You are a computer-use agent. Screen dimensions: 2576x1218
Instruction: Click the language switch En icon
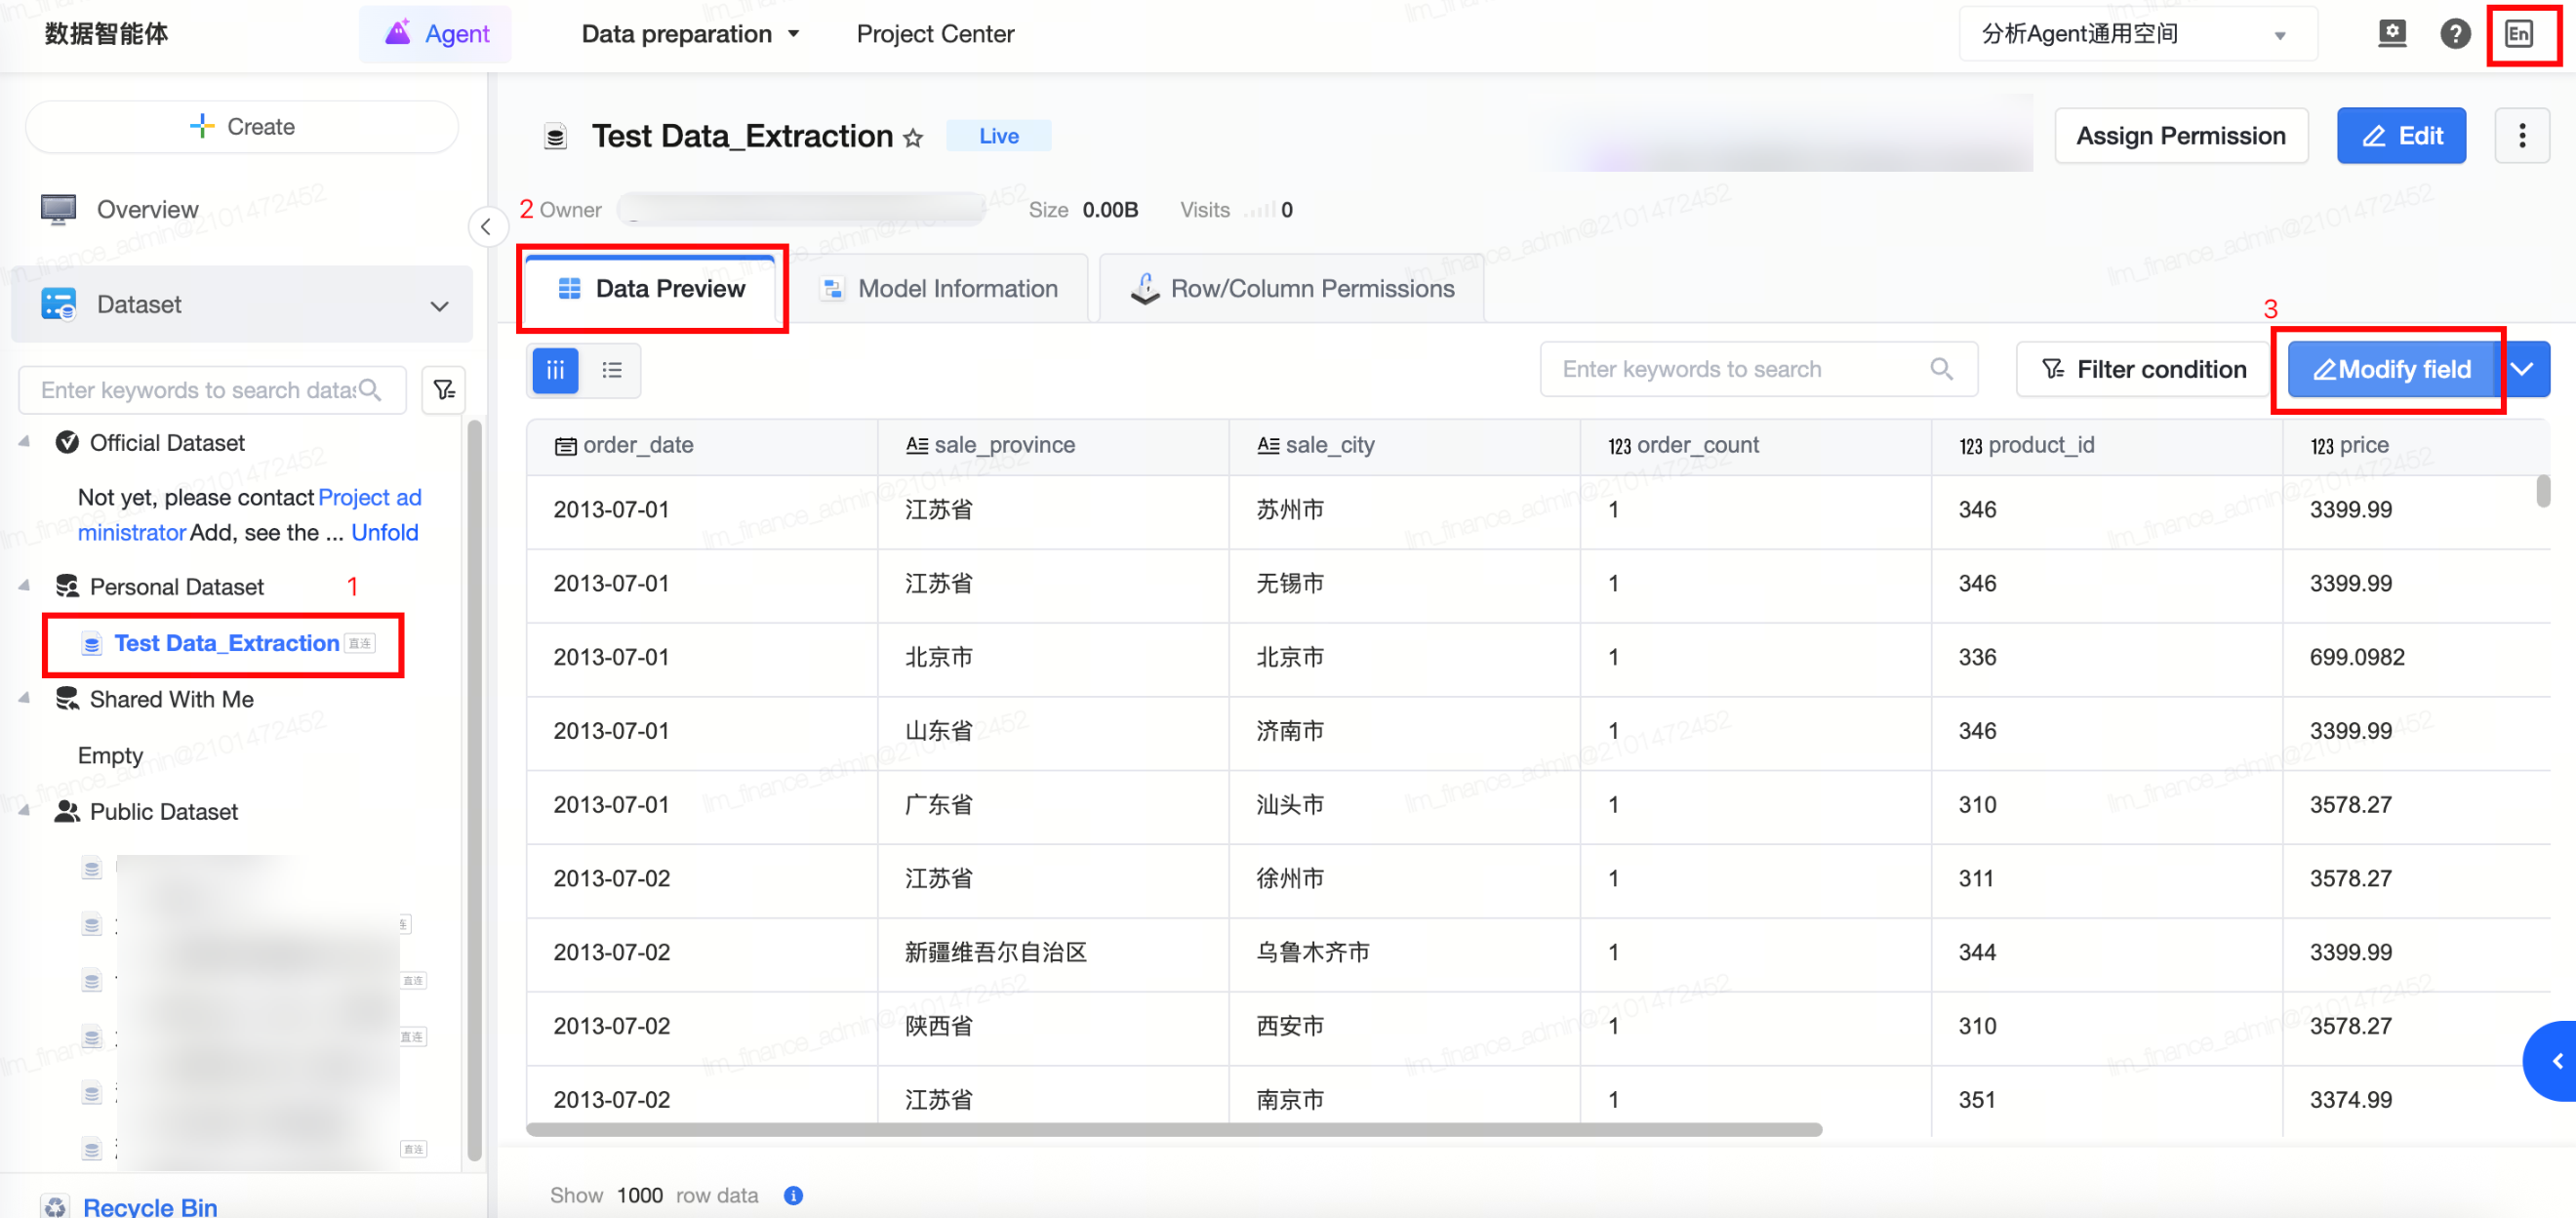(x=2518, y=34)
